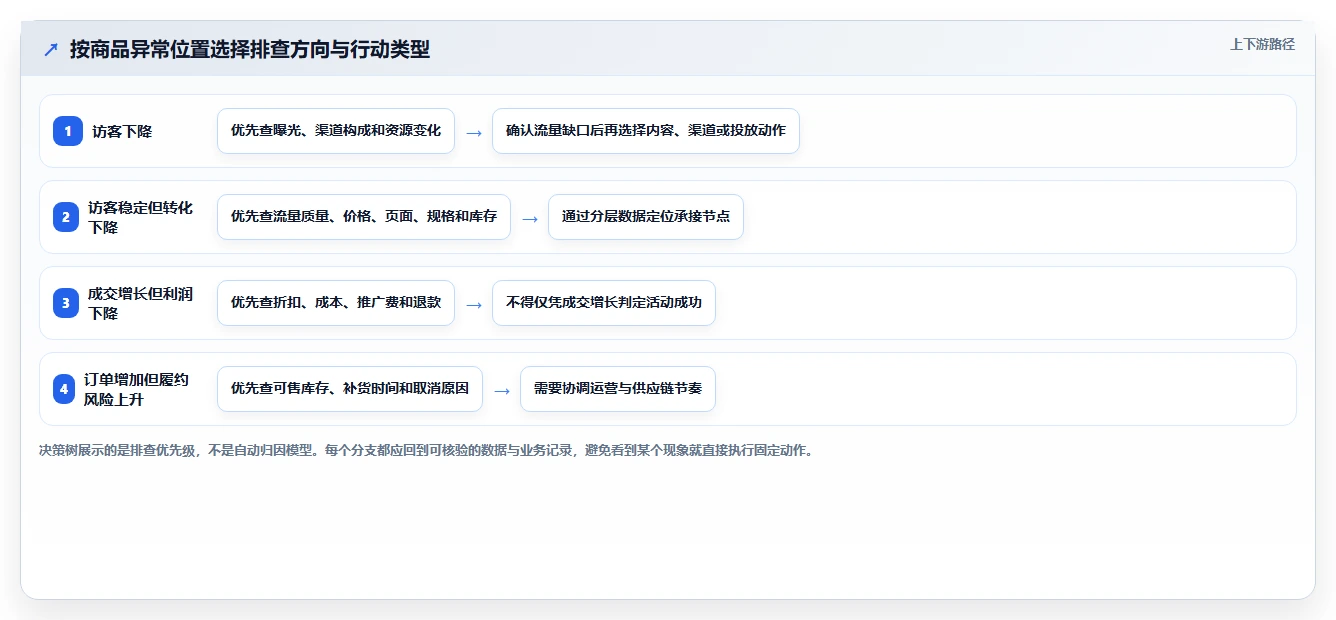Image resolution: width=1336 pixels, height=620 pixels.
Task: Click the footnote starting with 决策树展示的是排查优先级
Action: pos(427,450)
